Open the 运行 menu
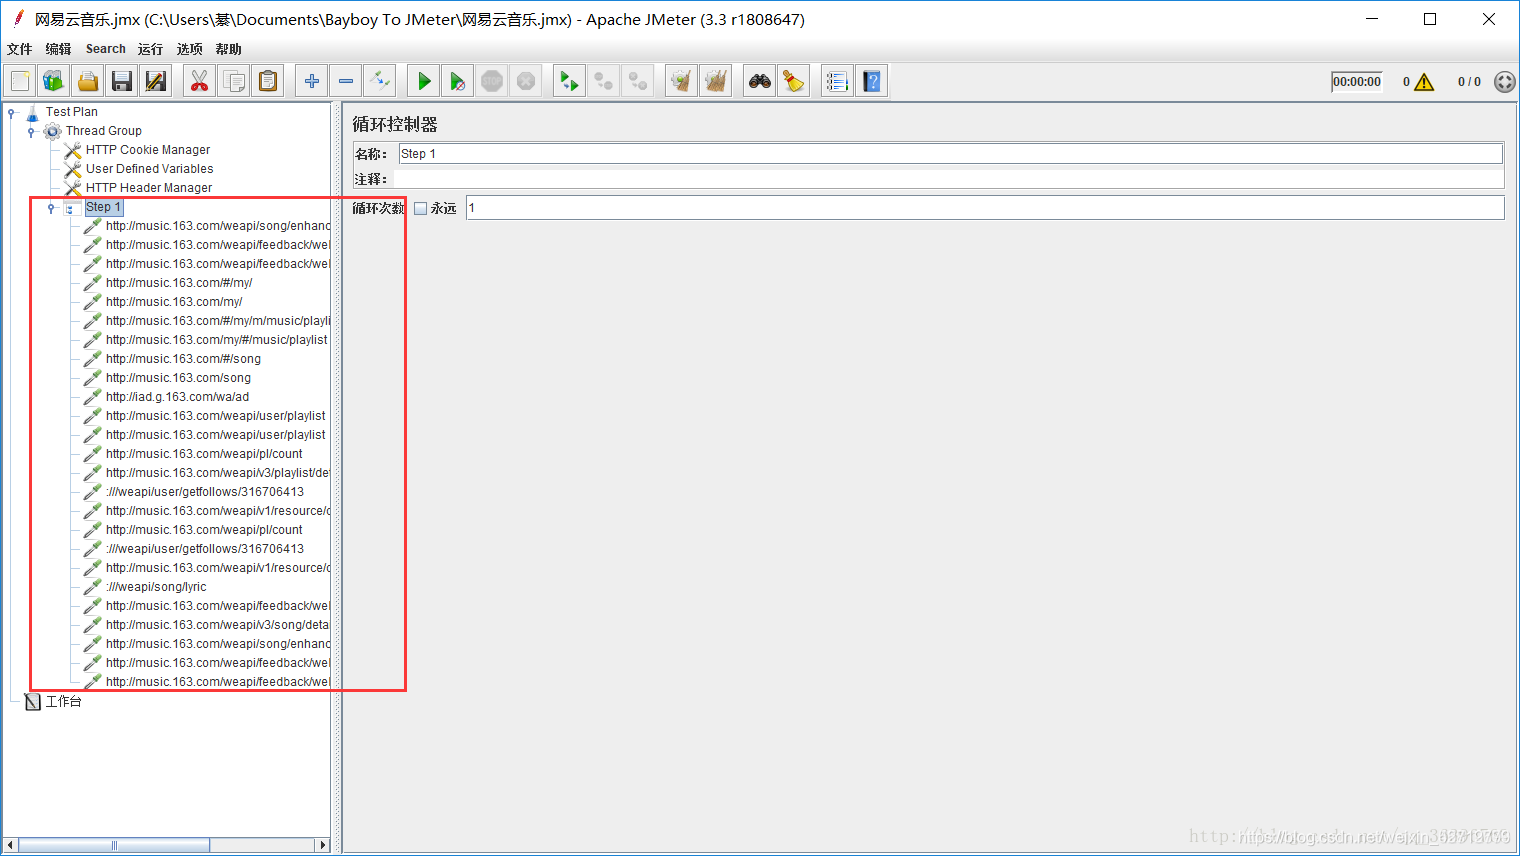This screenshot has height=856, width=1520. coord(150,49)
